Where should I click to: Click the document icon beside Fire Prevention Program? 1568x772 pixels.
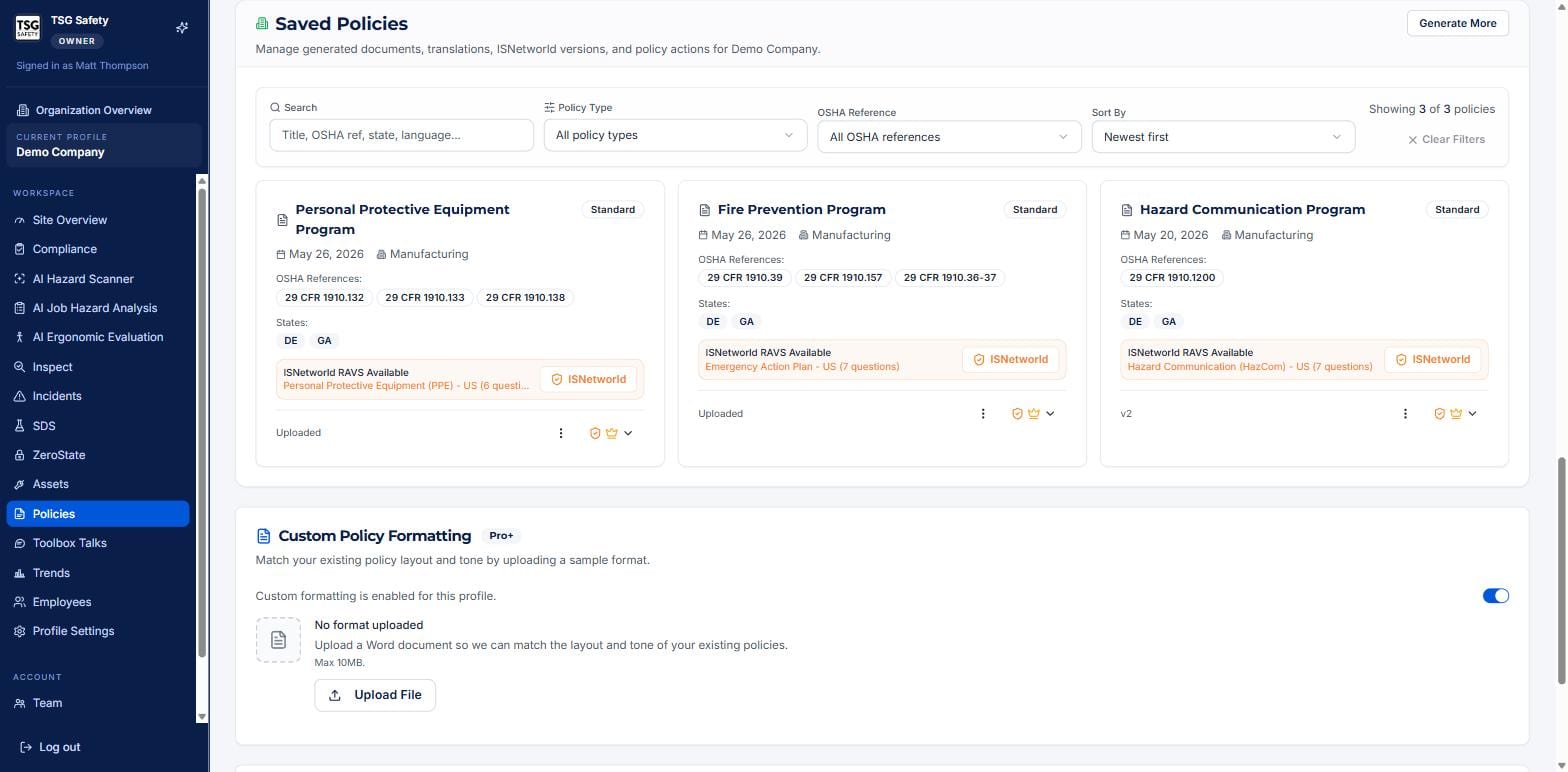point(704,210)
